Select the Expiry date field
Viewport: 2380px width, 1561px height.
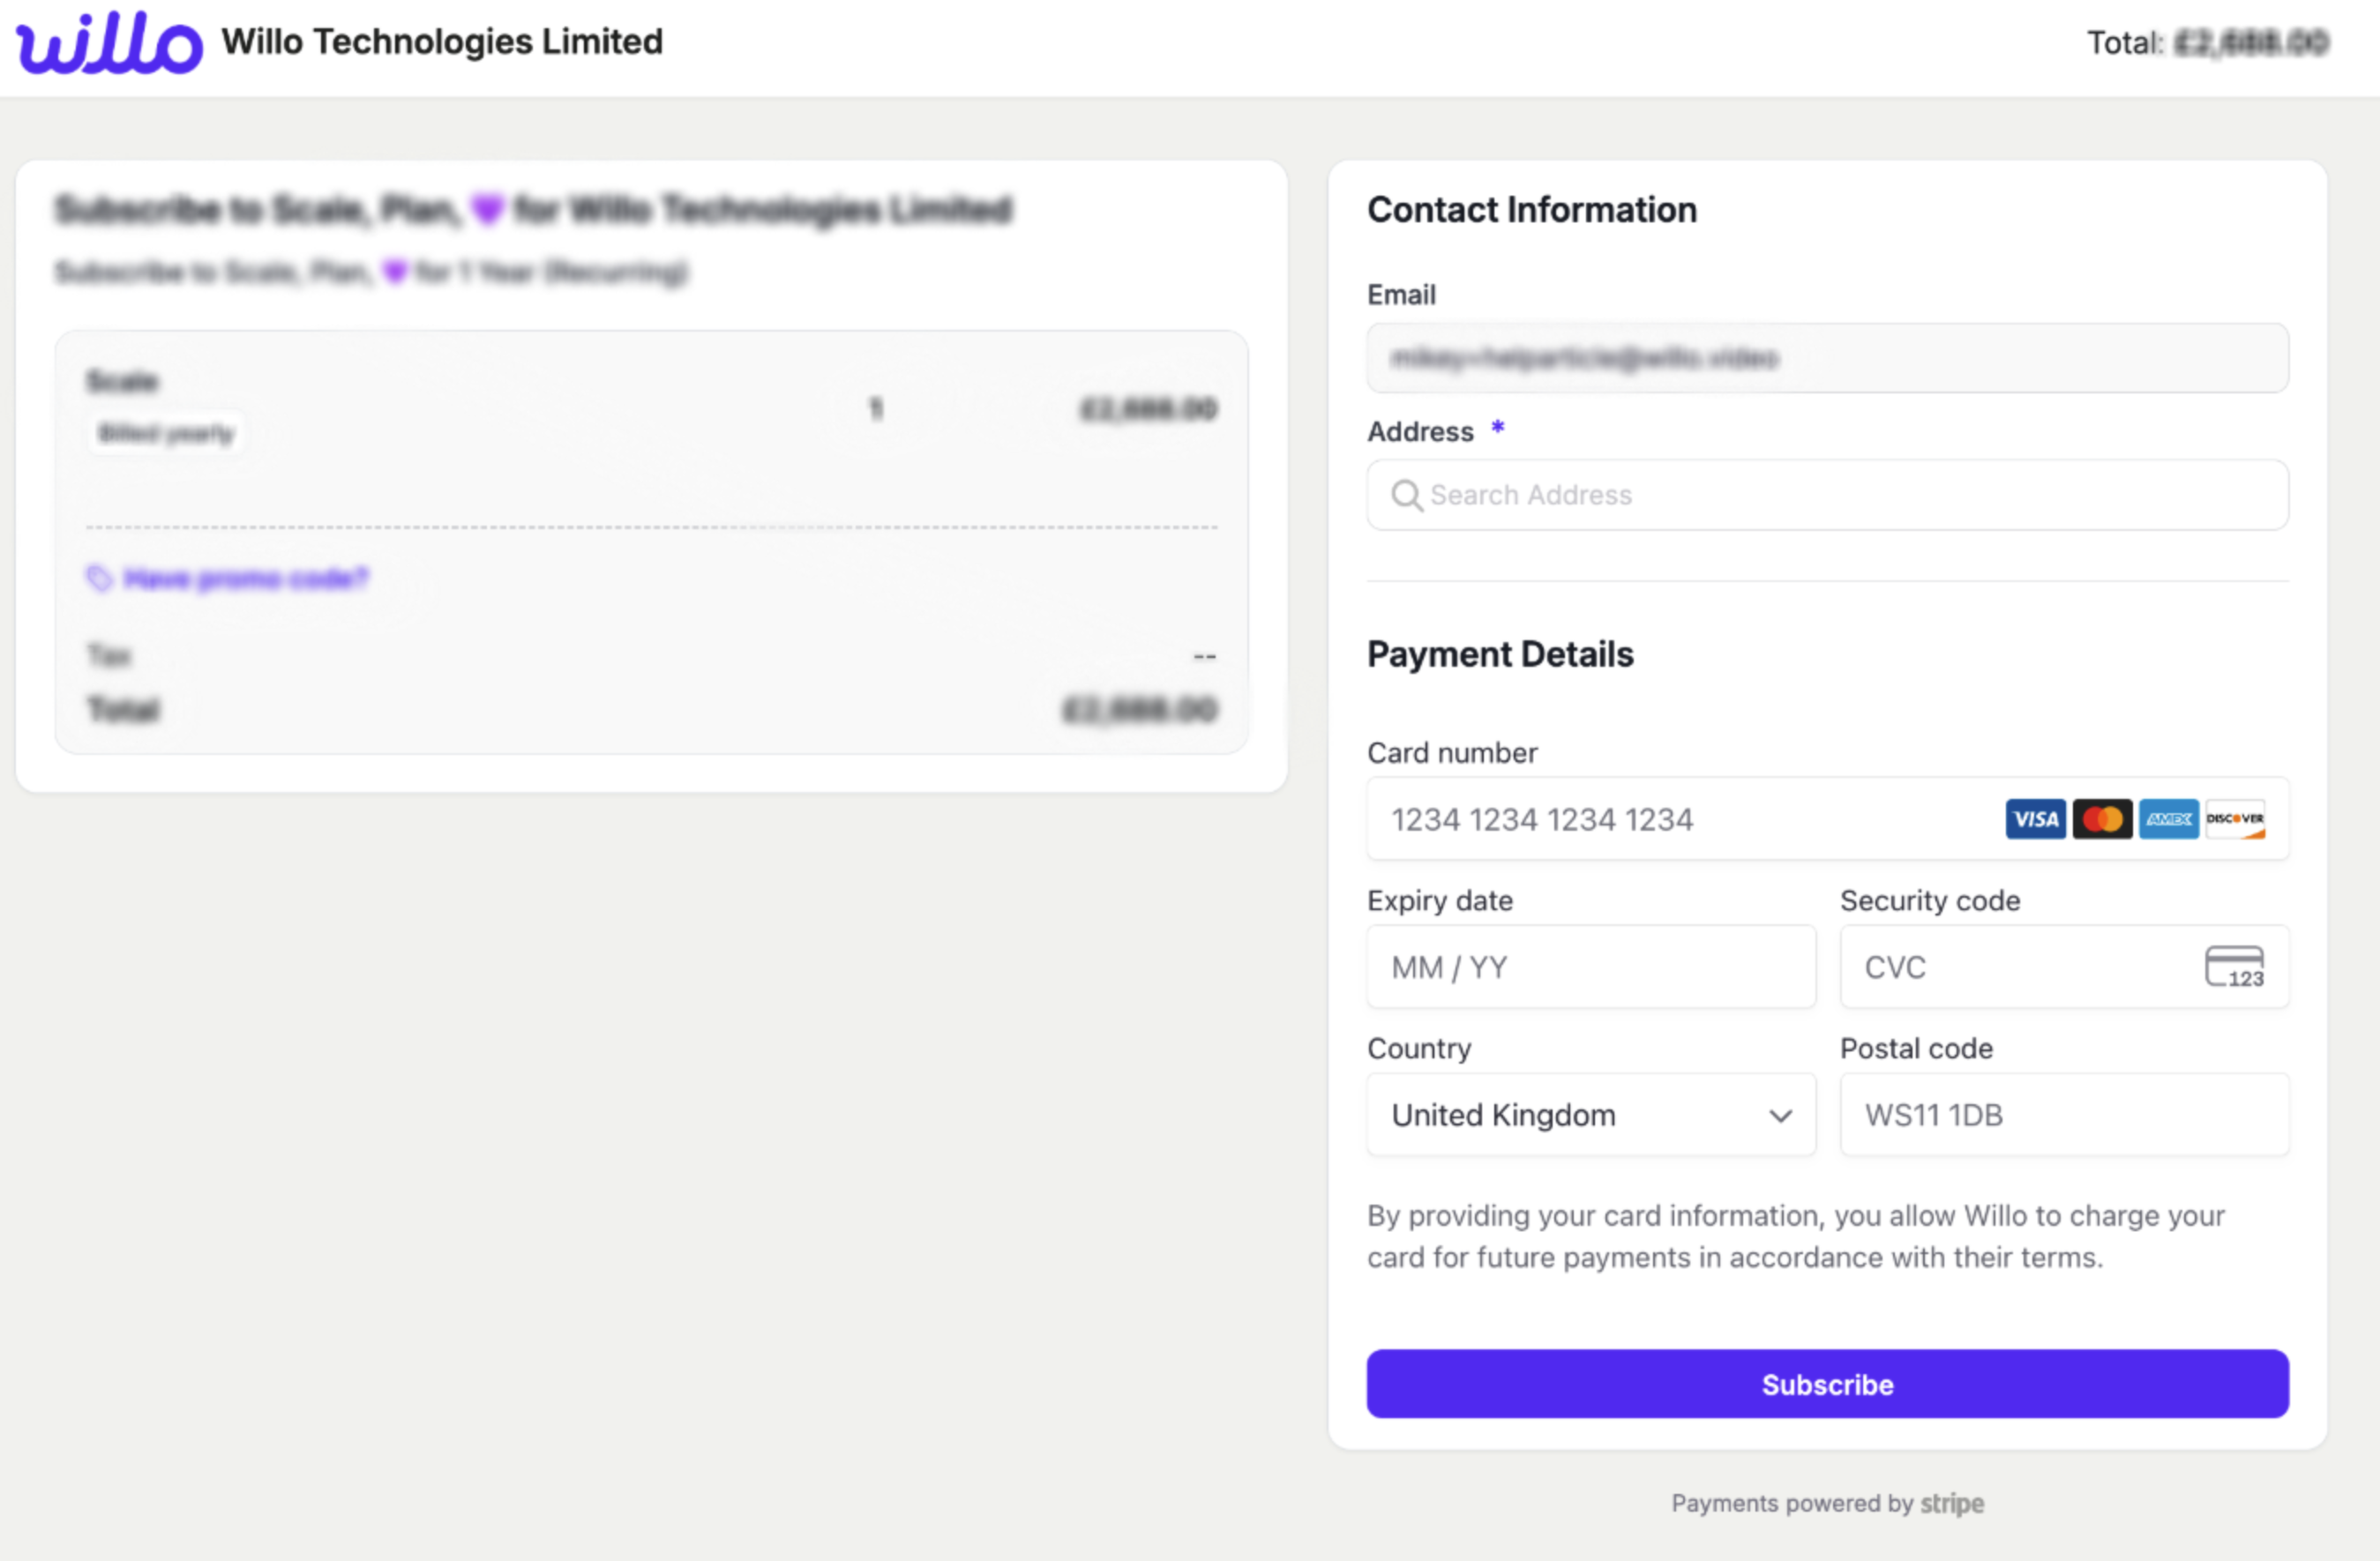point(1590,967)
